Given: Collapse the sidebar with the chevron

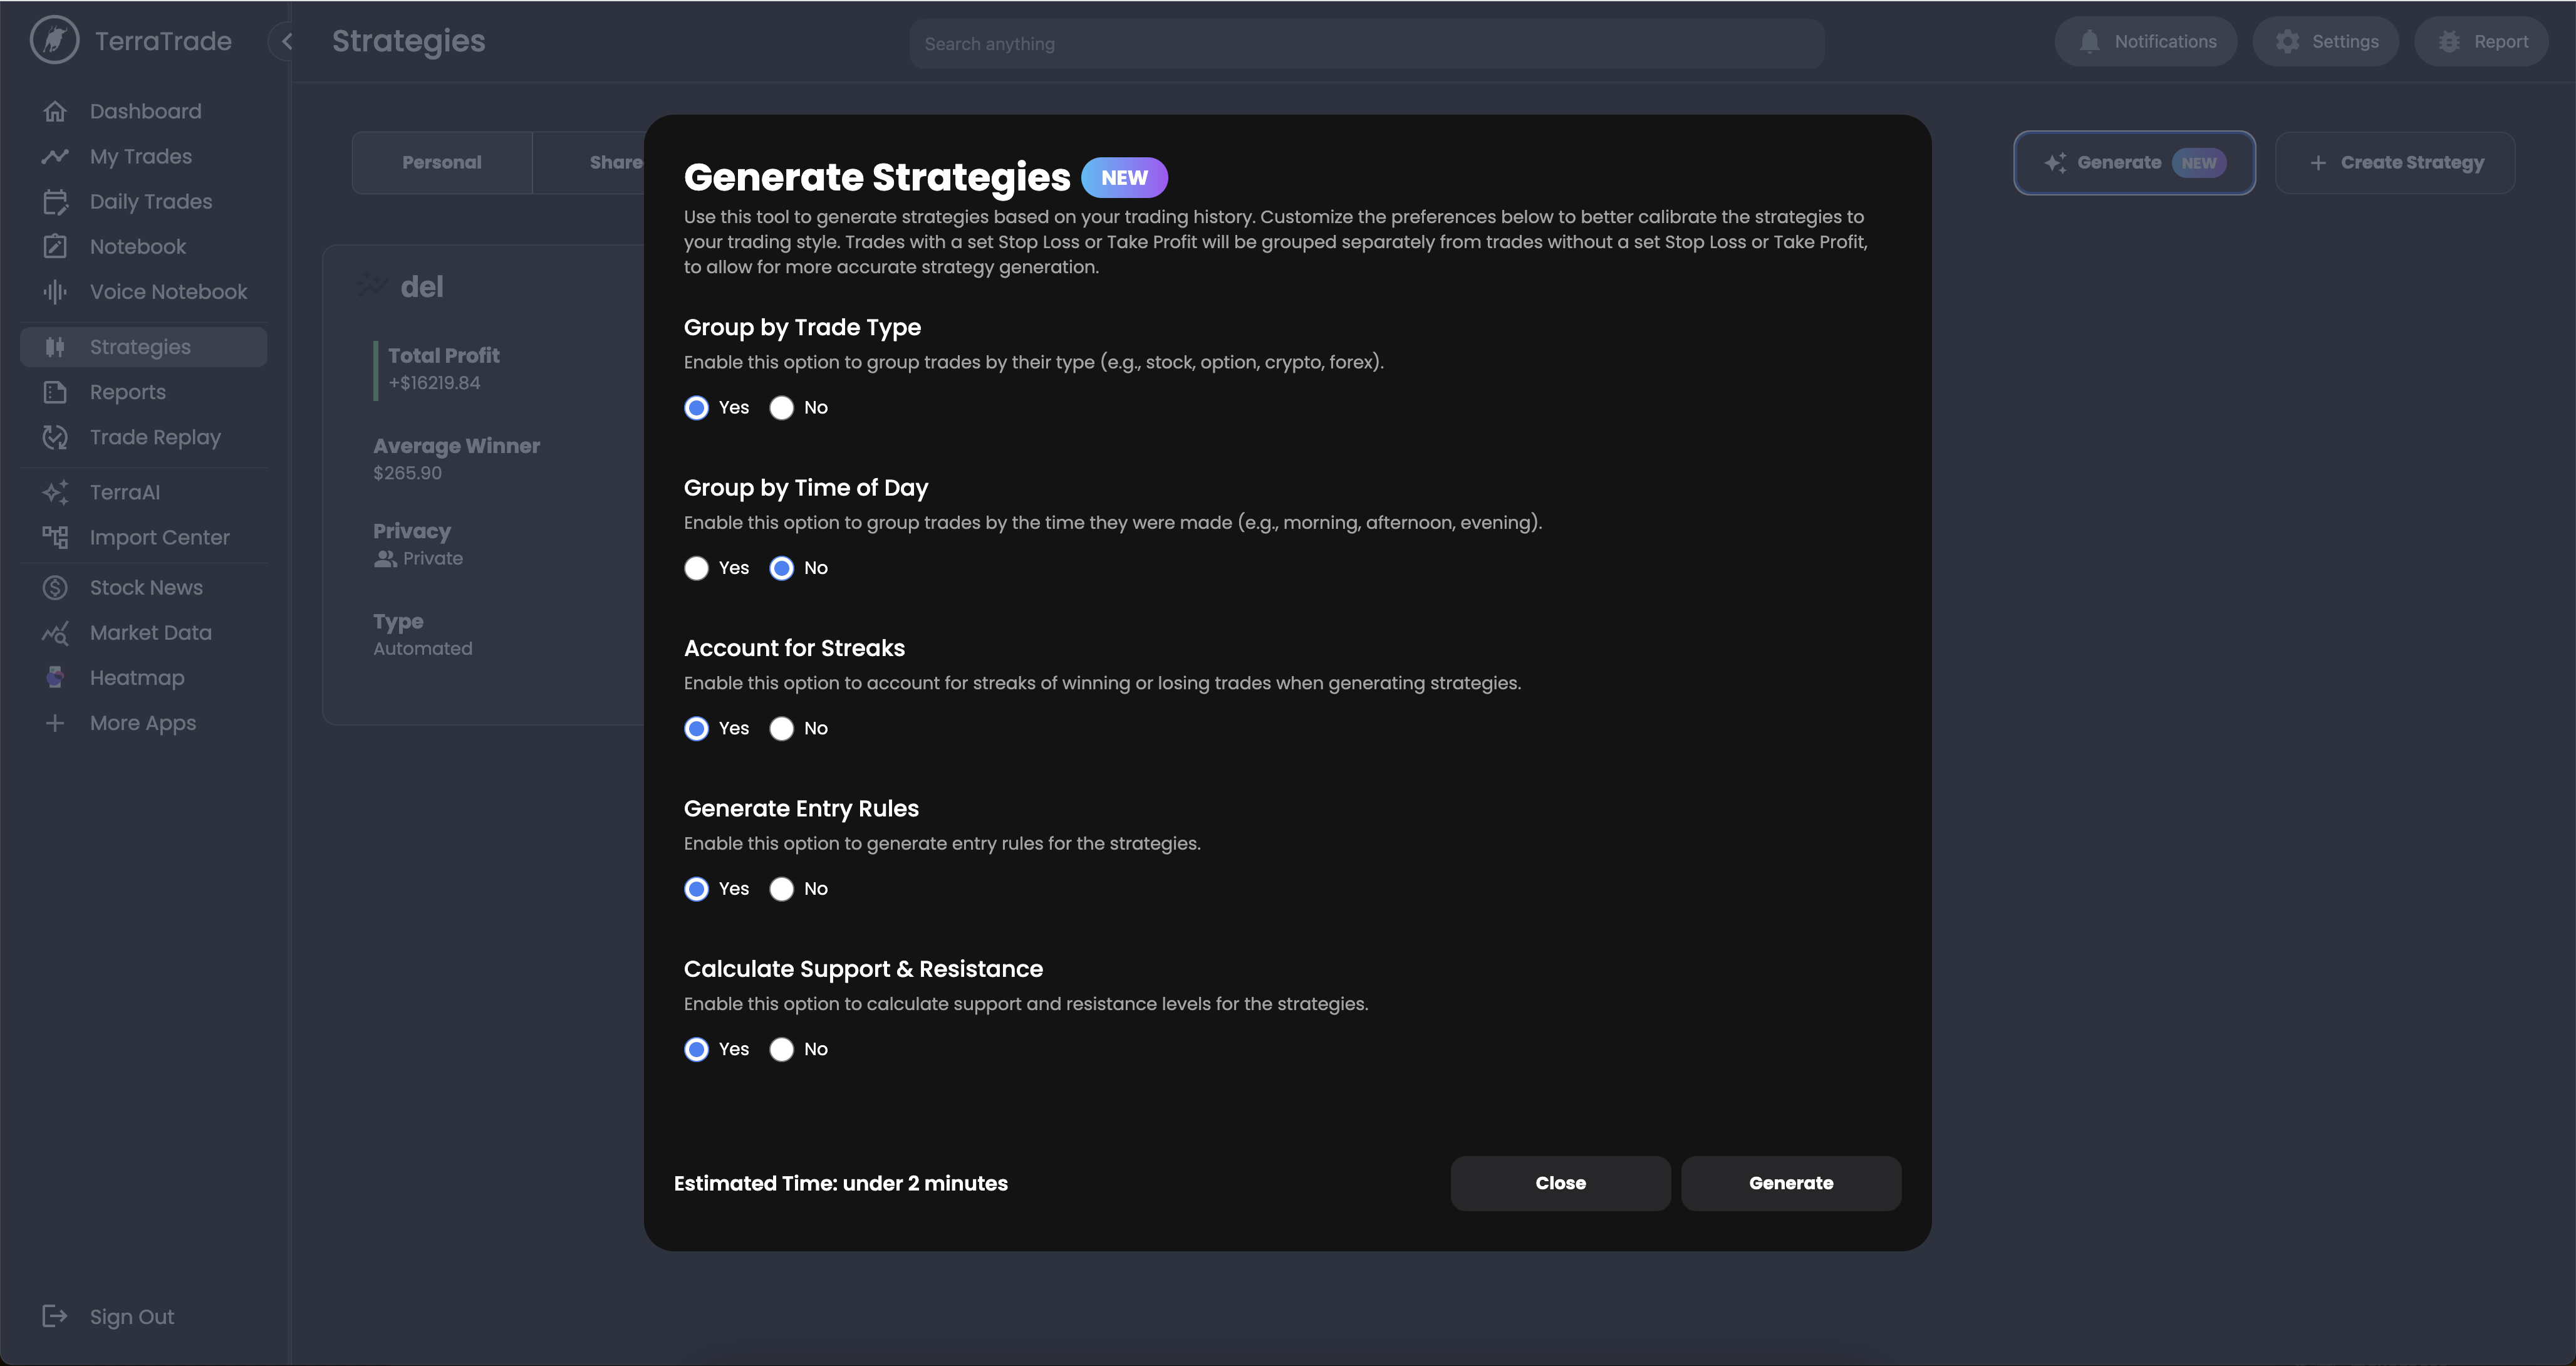Looking at the screenshot, I should (287, 42).
